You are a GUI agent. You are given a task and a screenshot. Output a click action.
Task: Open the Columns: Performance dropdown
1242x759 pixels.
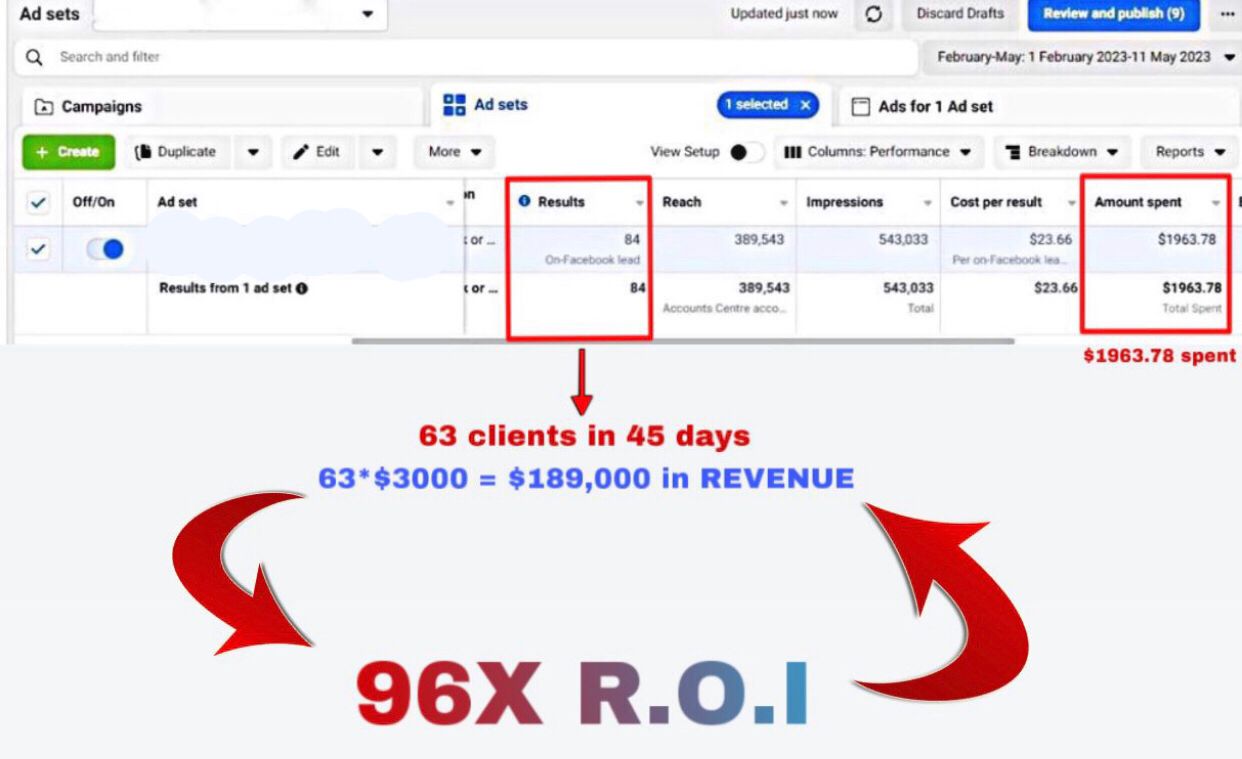877,152
